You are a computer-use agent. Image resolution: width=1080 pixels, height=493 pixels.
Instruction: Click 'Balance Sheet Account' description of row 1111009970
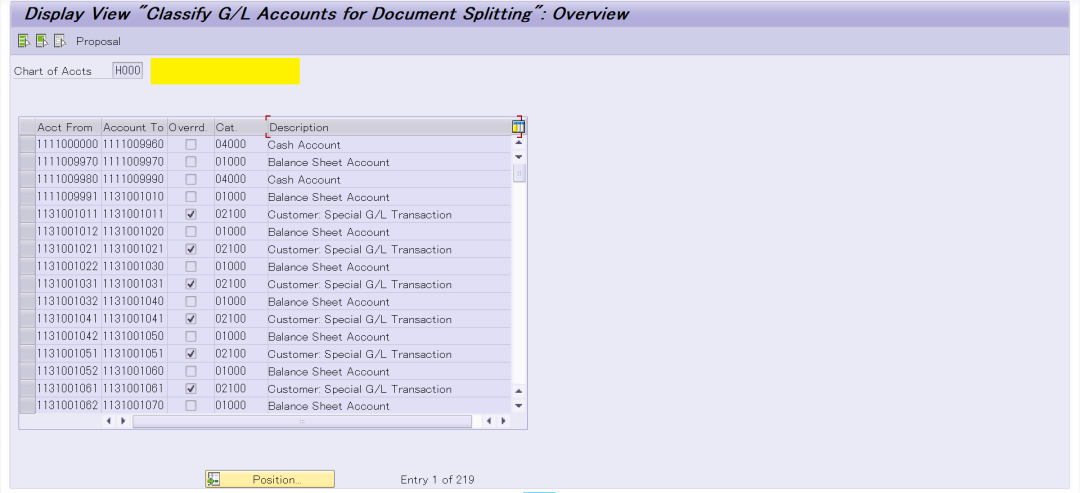[329, 162]
